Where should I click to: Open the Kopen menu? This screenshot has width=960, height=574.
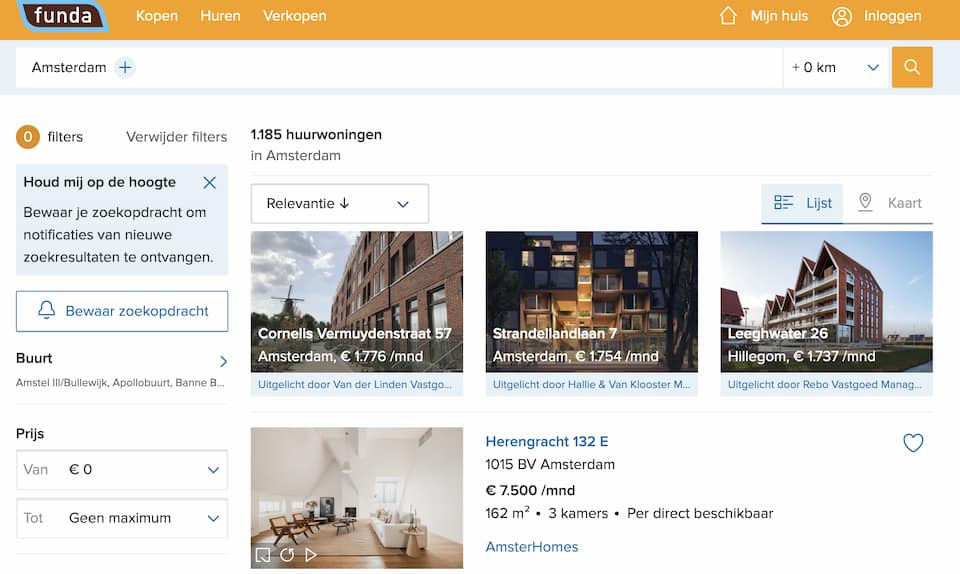point(156,16)
